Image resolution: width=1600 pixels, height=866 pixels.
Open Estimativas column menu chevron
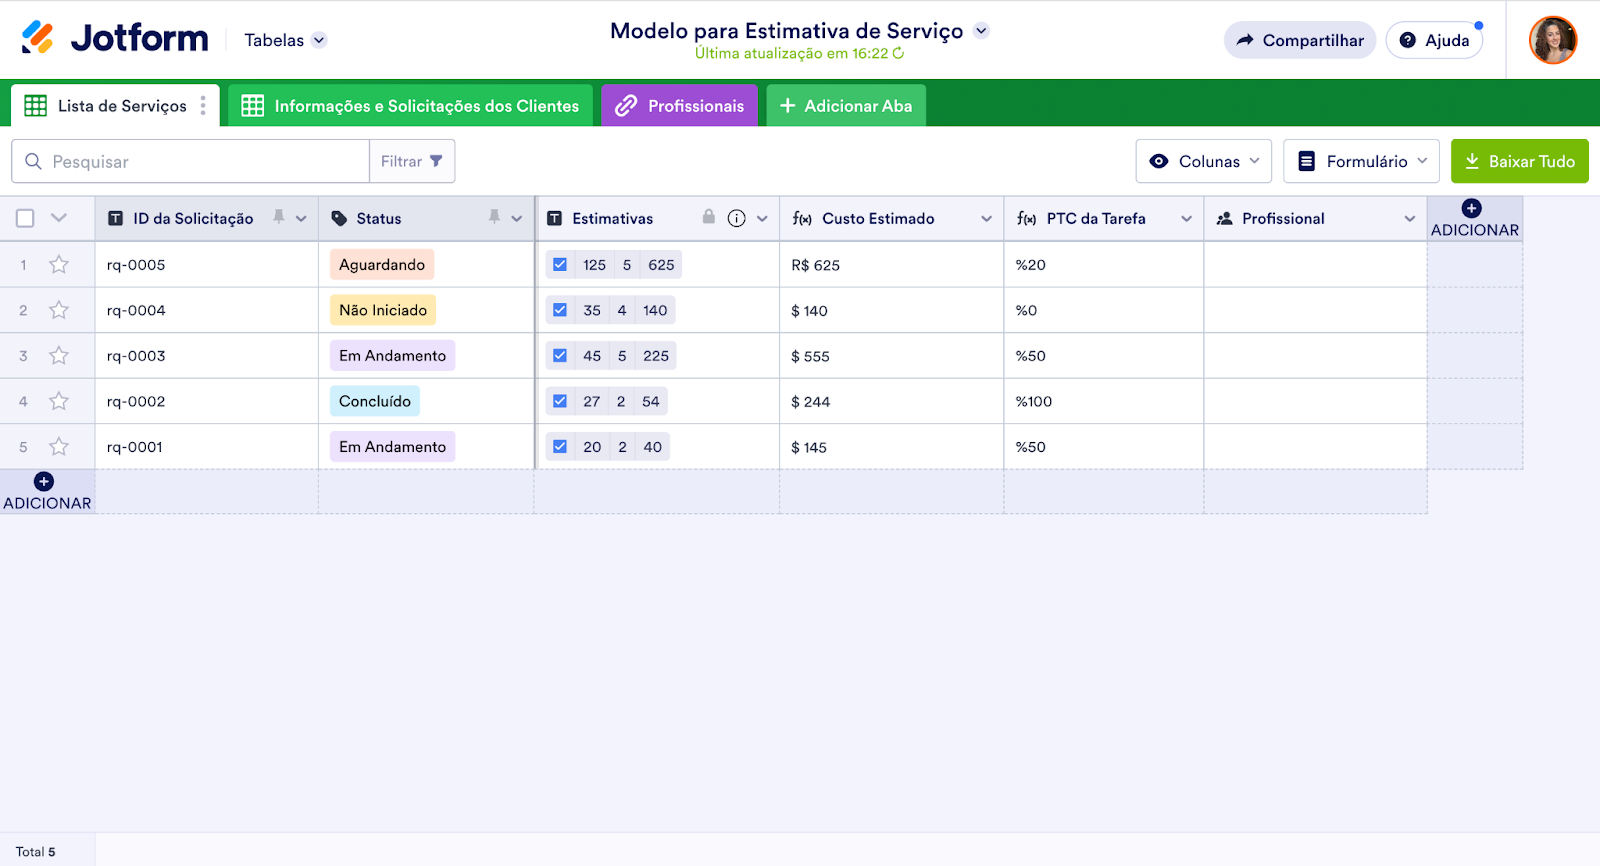click(762, 218)
